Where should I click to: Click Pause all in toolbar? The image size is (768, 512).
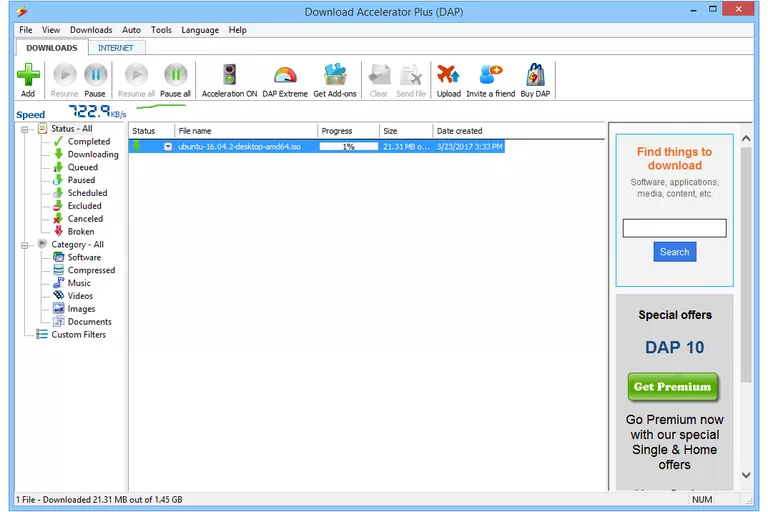[175, 75]
